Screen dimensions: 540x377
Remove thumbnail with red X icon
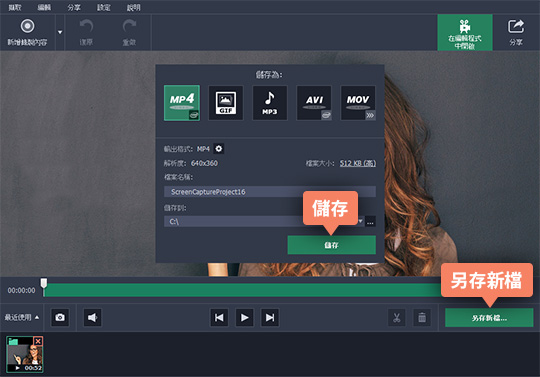coord(38,341)
